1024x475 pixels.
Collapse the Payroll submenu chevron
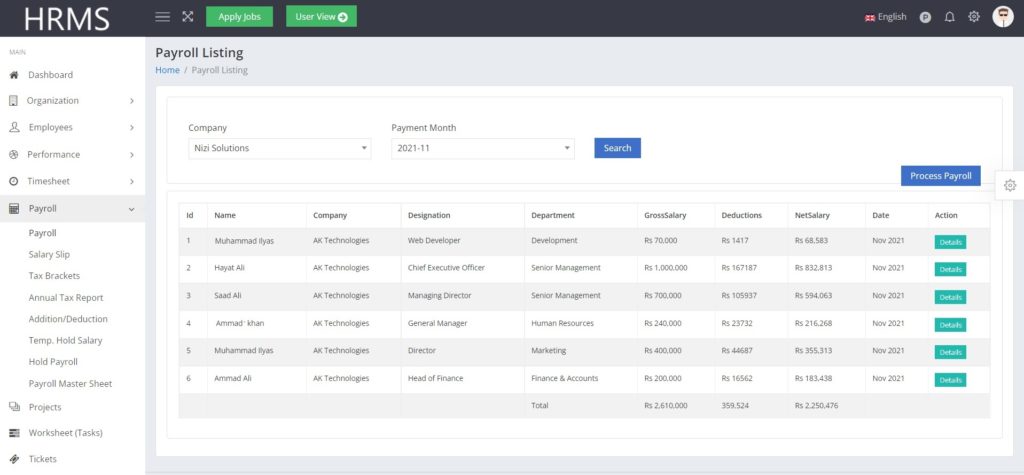pos(132,209)
